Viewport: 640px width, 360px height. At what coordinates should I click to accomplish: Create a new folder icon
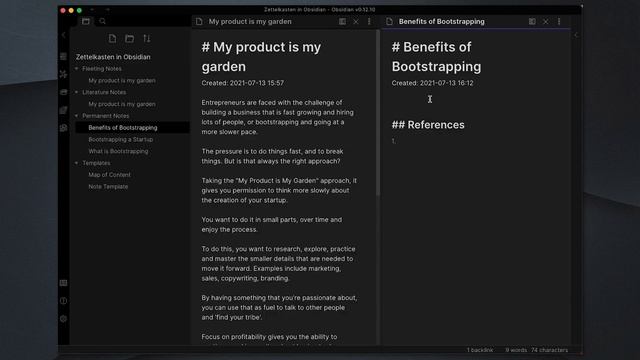129,38
